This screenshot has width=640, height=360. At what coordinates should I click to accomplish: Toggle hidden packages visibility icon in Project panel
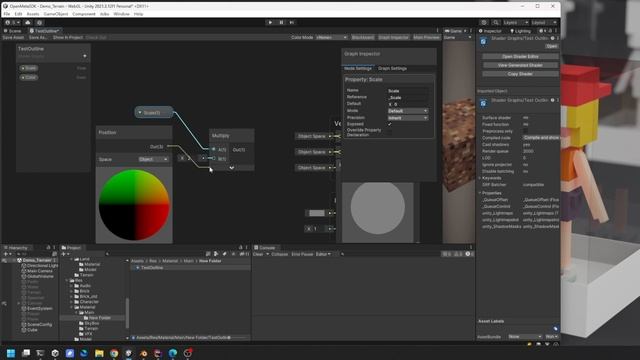point(243,254)
